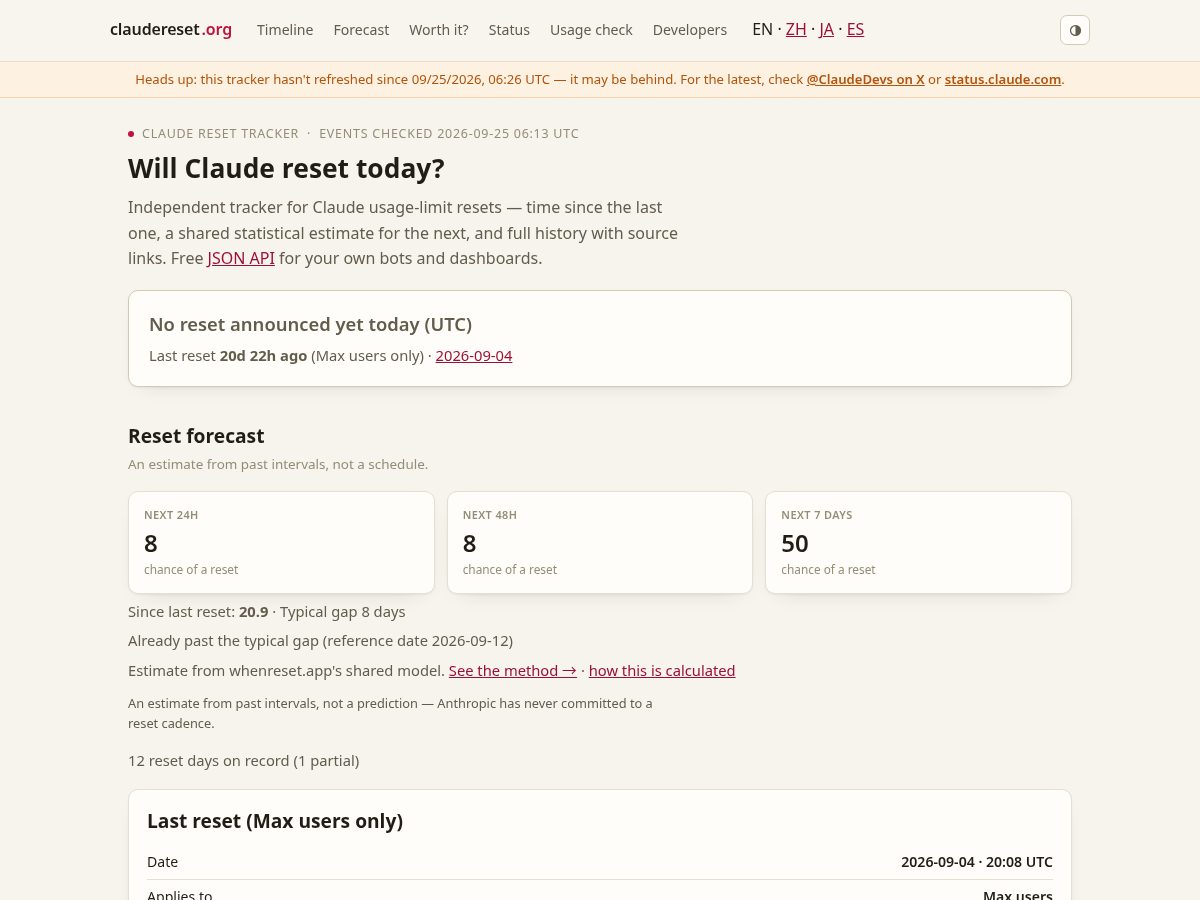Follow the See the method link
The width and height of the screenshot is (1200, 900).
(x=513, y=670)
